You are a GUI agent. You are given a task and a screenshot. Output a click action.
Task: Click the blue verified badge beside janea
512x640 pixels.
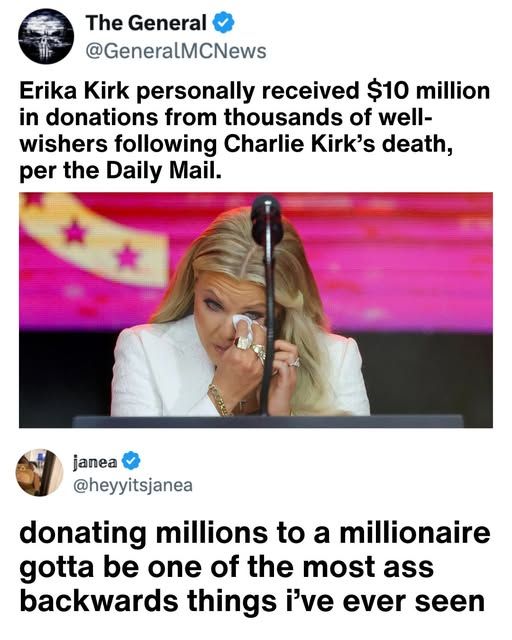(131, 461)
